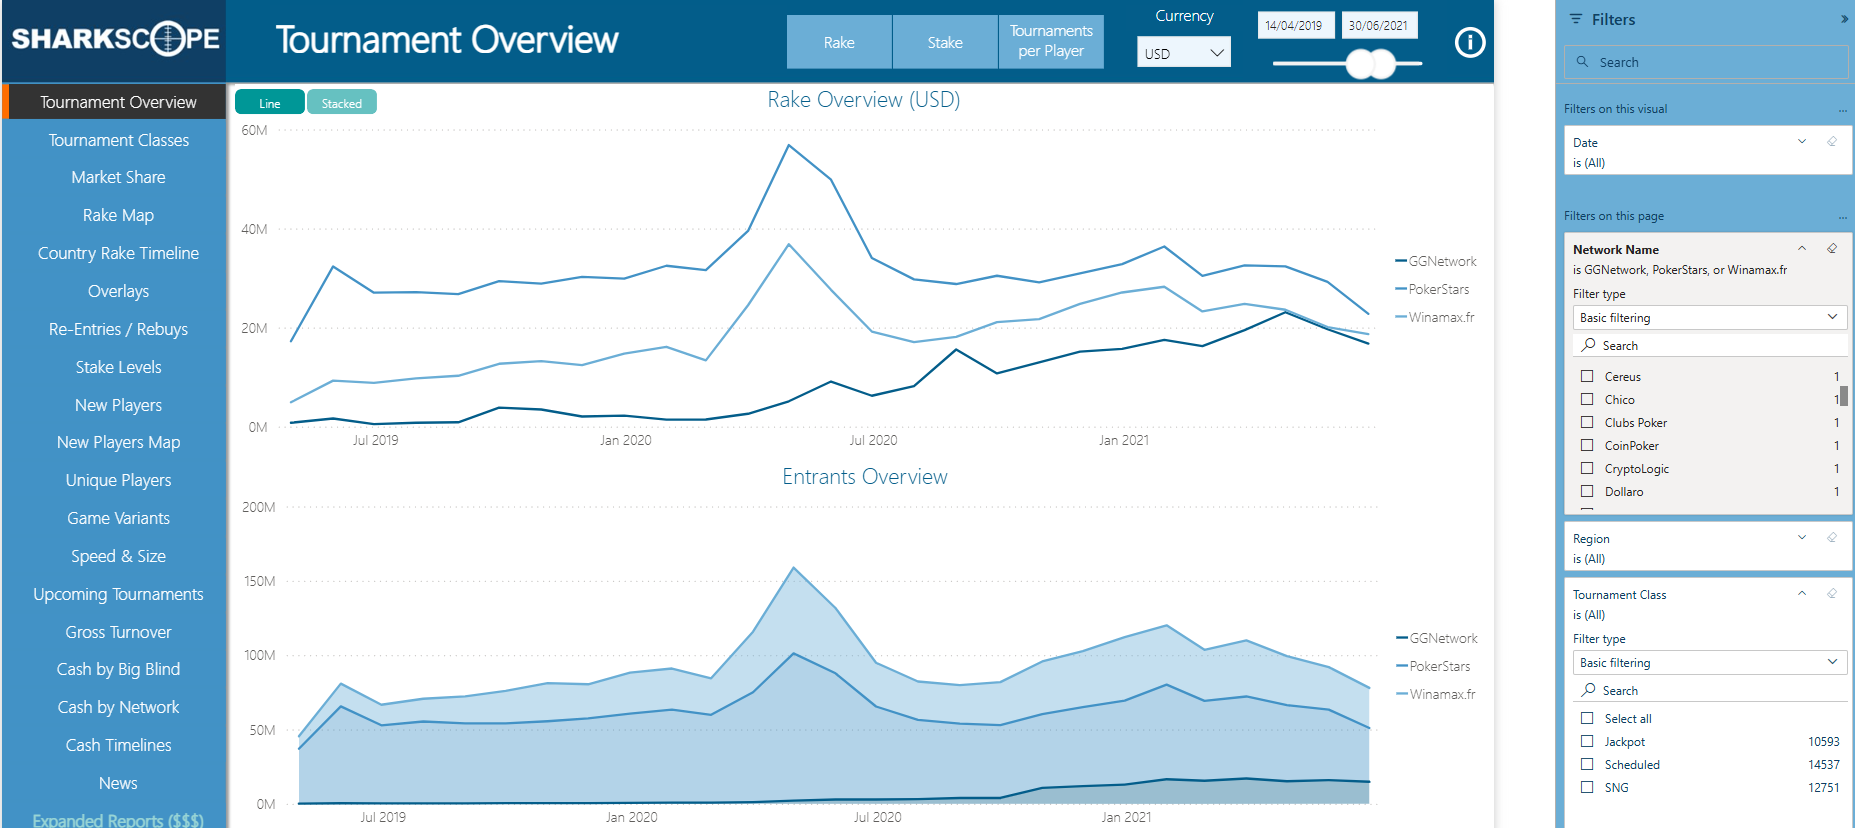Expand the Region filter card
Viewport: 1855px width, 828px height.
1801,538
